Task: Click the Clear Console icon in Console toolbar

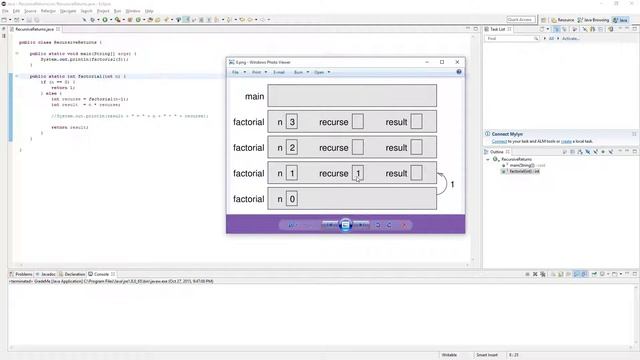Action: click(553, 274)
